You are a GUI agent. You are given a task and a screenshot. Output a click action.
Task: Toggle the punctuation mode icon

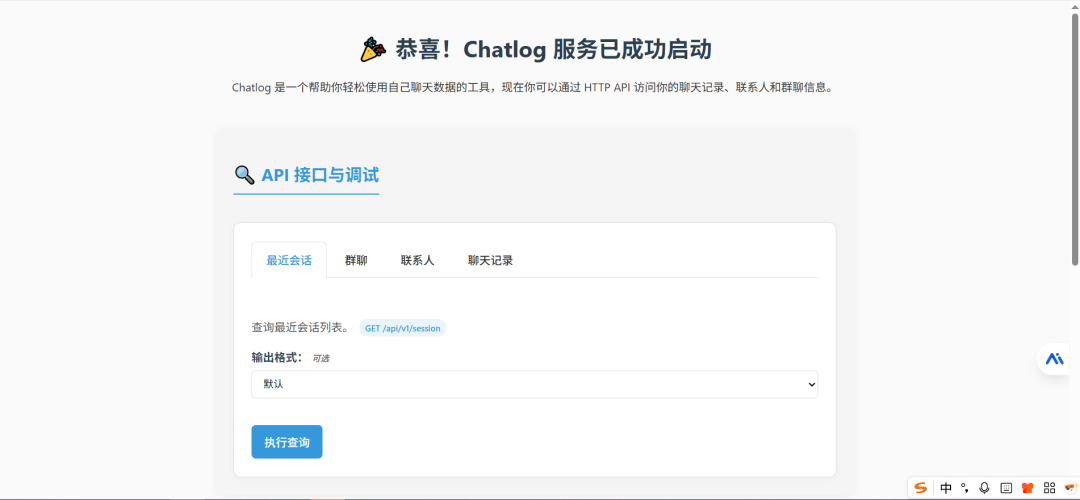point(965,488)
